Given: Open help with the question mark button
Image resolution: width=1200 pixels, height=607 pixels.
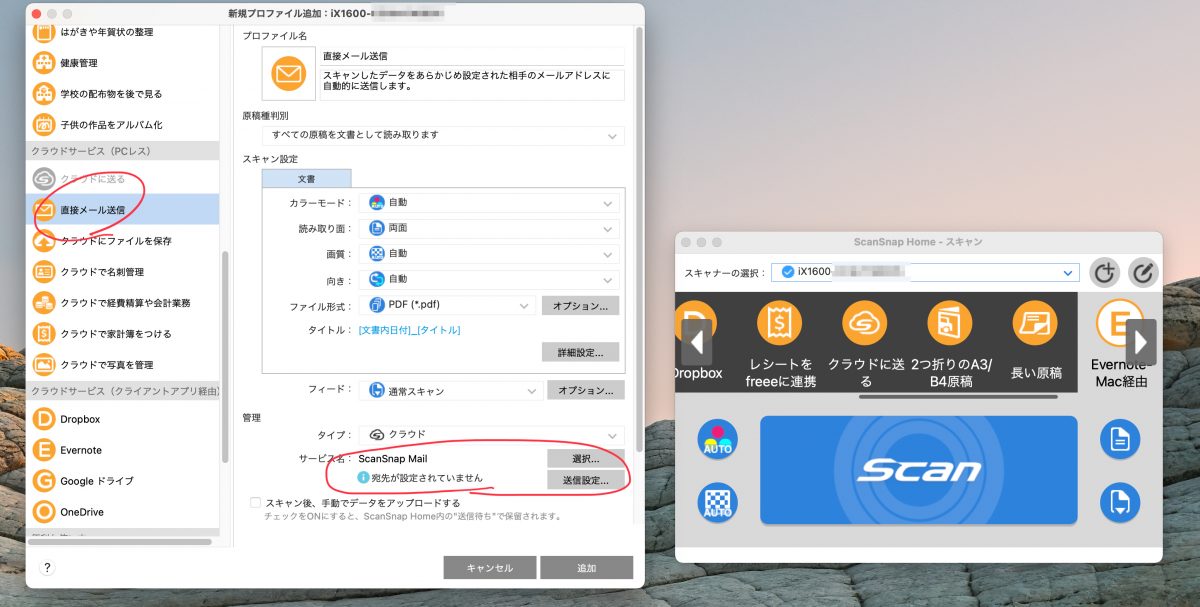Looking at the screenshot, I should (47, 568).
